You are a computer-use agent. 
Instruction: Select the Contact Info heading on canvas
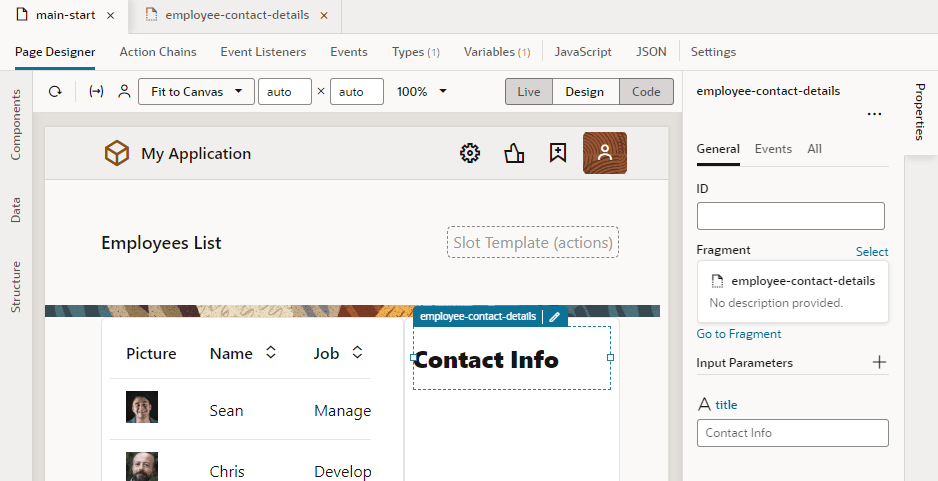click(486, 360)
